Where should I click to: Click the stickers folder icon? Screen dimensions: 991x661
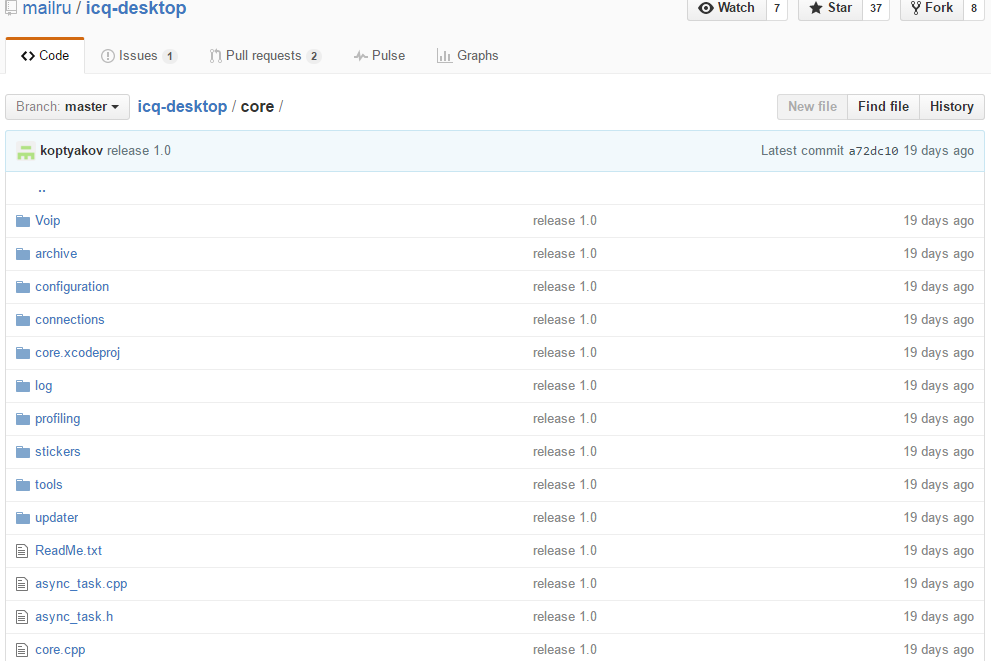[23, 452]
